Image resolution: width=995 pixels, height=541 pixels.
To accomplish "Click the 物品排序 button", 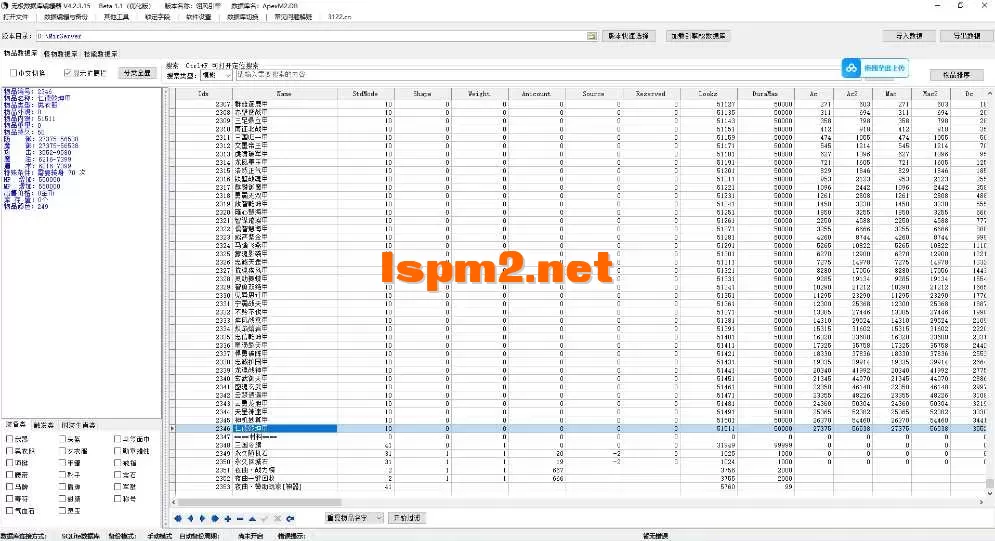I will coord(956,75).
